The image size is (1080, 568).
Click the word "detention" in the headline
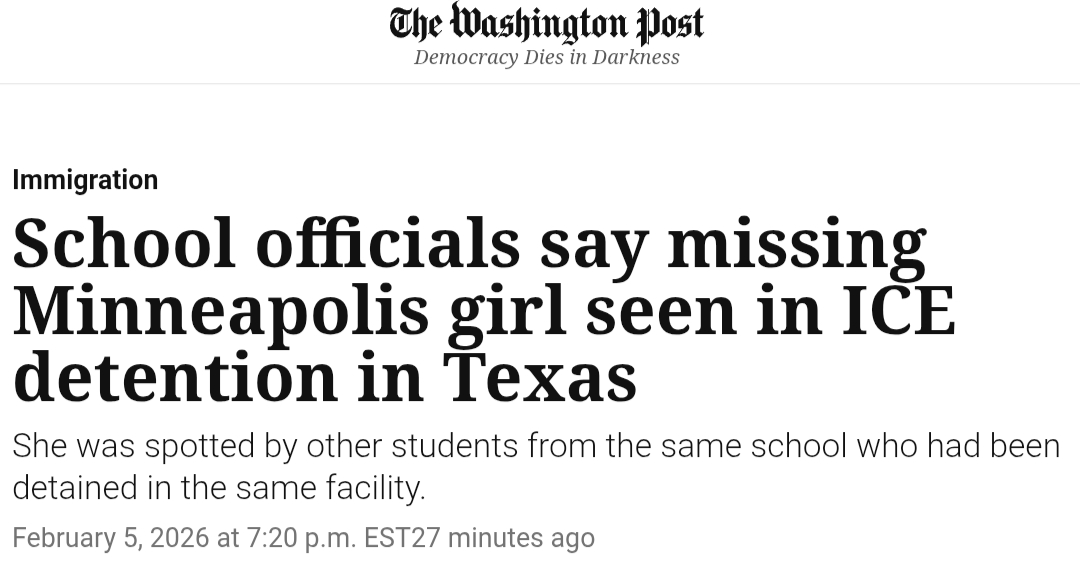pos(176,377)
